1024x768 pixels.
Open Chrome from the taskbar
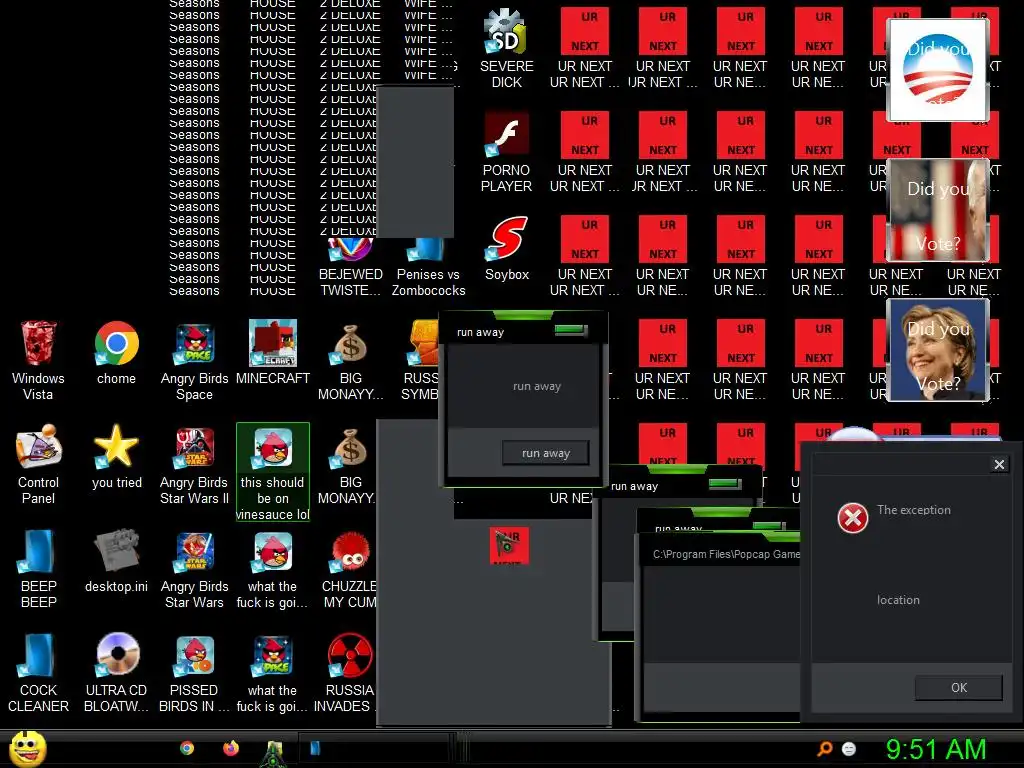click(187, 748)
